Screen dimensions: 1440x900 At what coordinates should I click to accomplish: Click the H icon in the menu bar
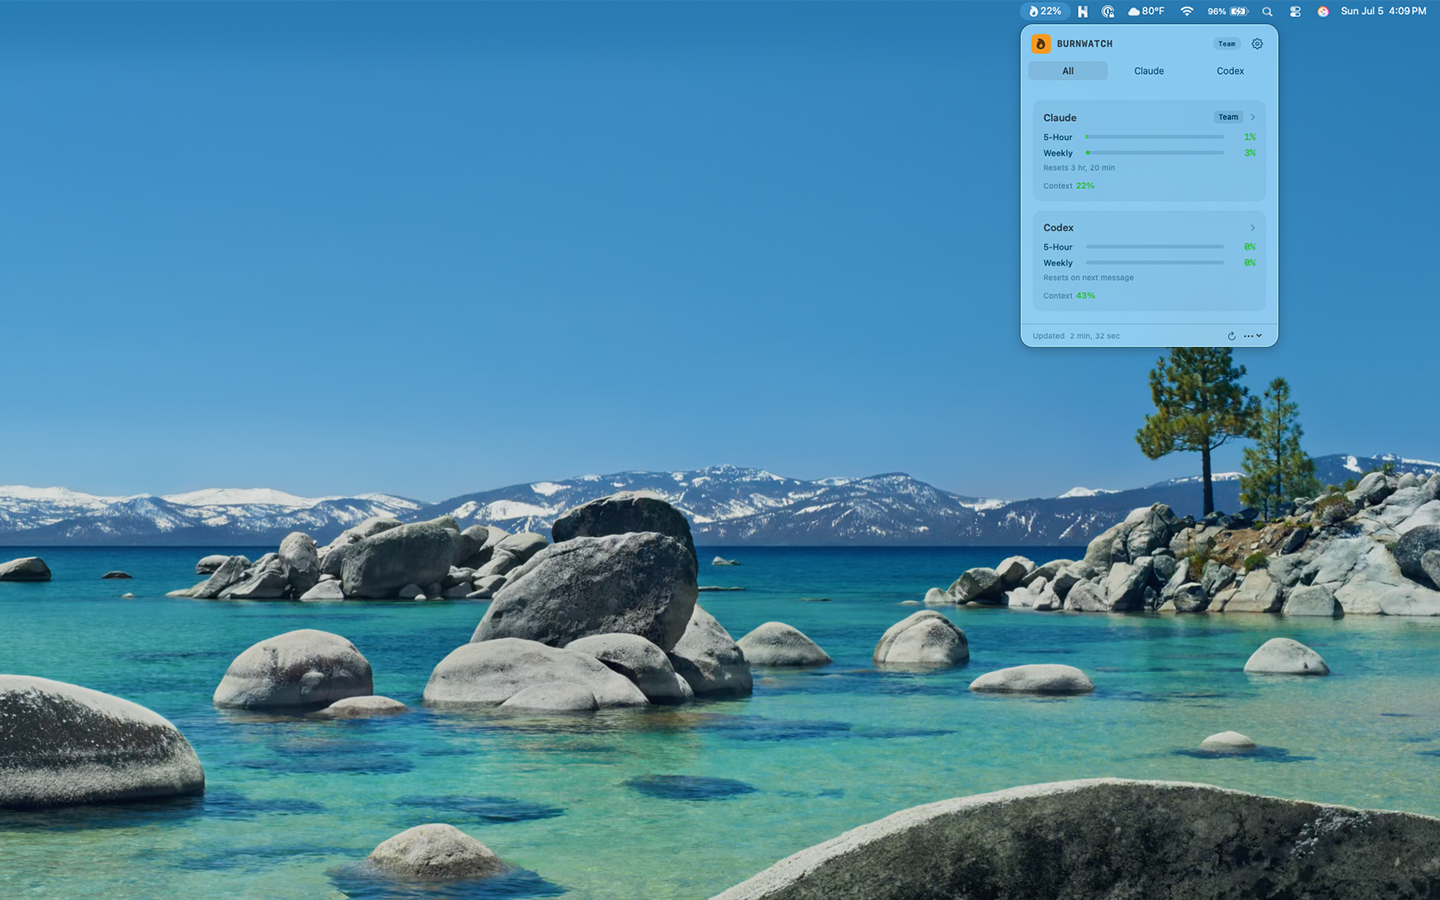pos(1082,11)
